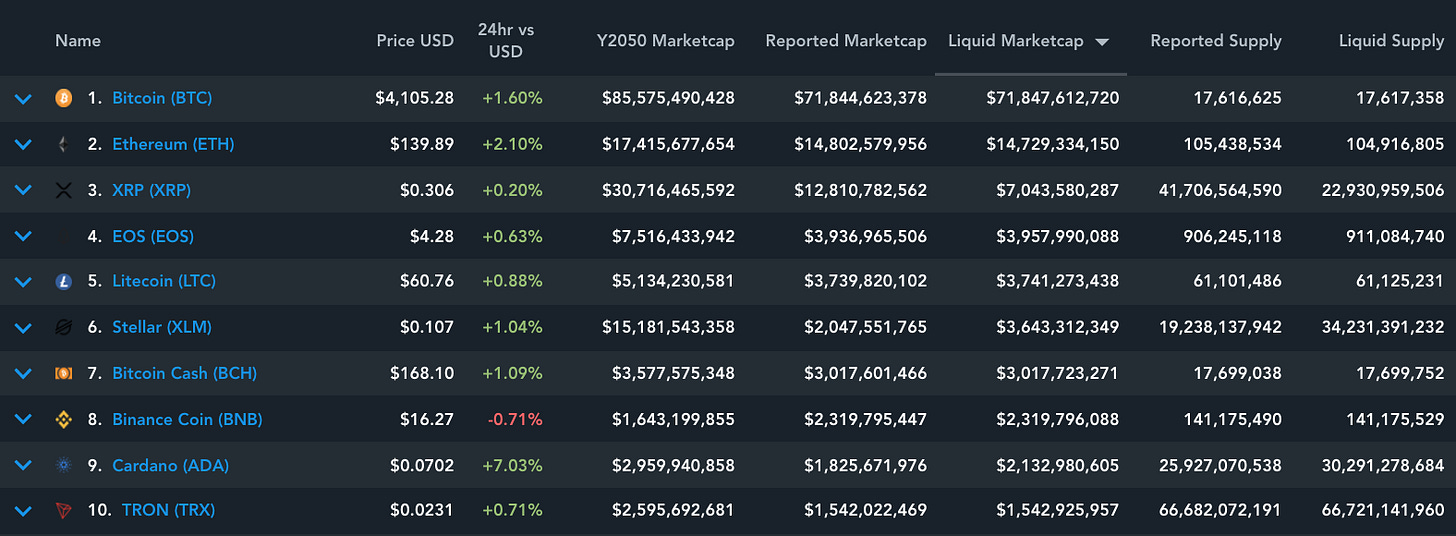Sort by Reported Marketcap header
1456x536 pixels.
(846, 41)
